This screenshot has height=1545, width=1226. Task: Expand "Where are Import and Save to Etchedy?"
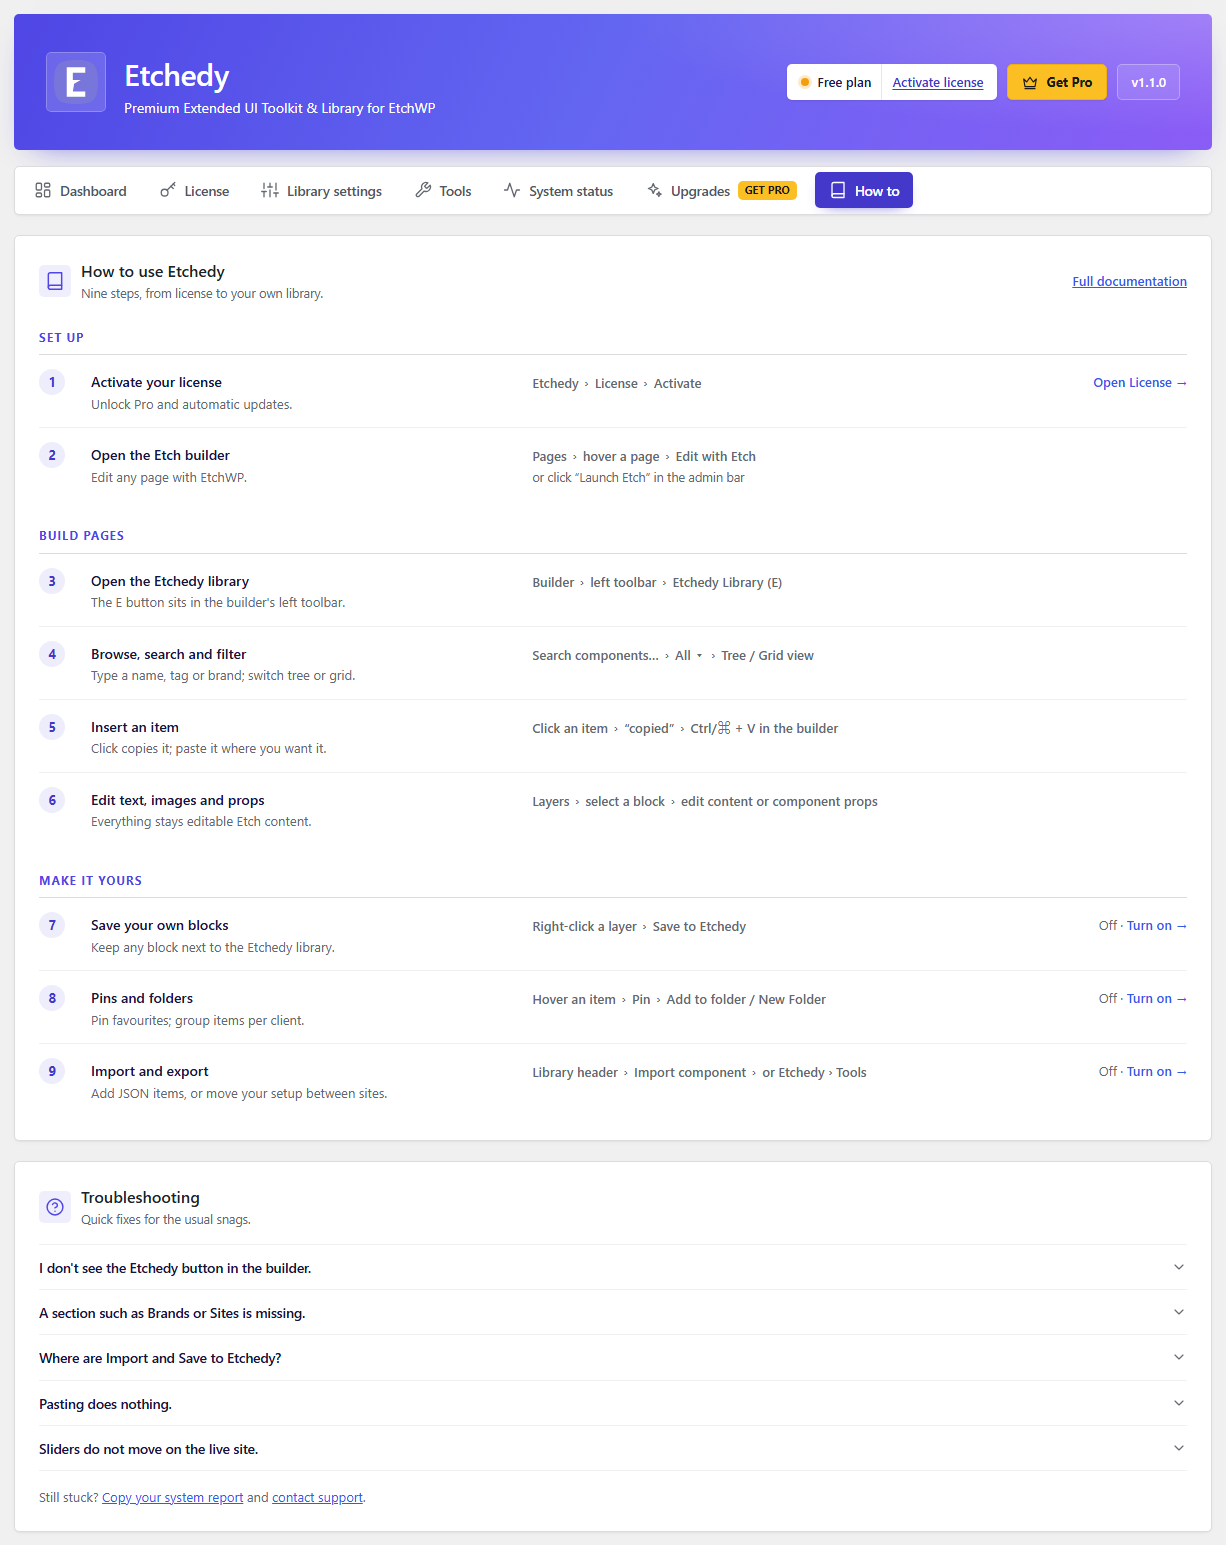coord(613,1358)
